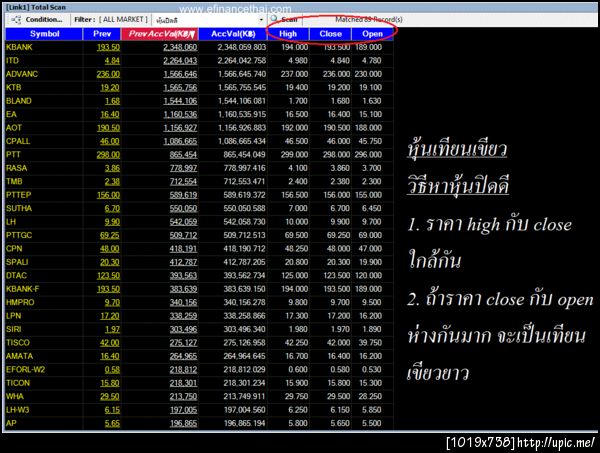Screen dimensions: 600x453
Task: Select the KTB symbol
Action: coord(14,88)
